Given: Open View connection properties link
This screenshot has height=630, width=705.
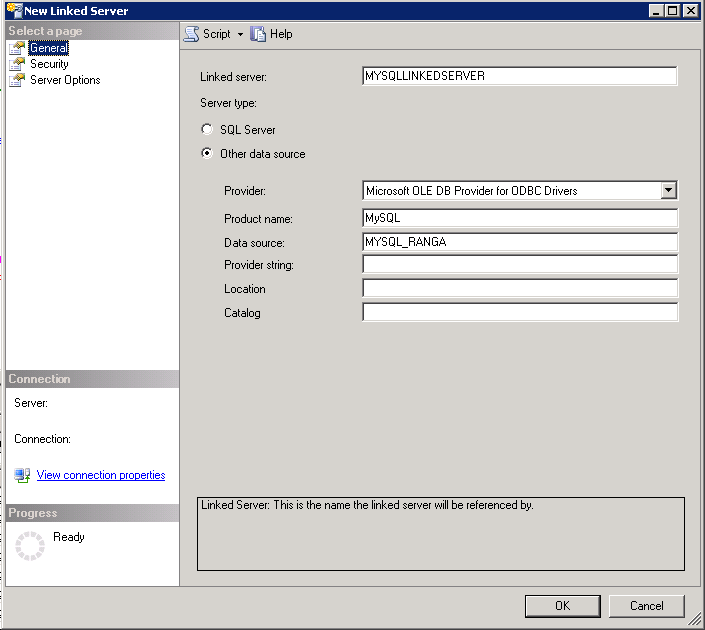Looking at the screenshot, I should coord(101,476).
